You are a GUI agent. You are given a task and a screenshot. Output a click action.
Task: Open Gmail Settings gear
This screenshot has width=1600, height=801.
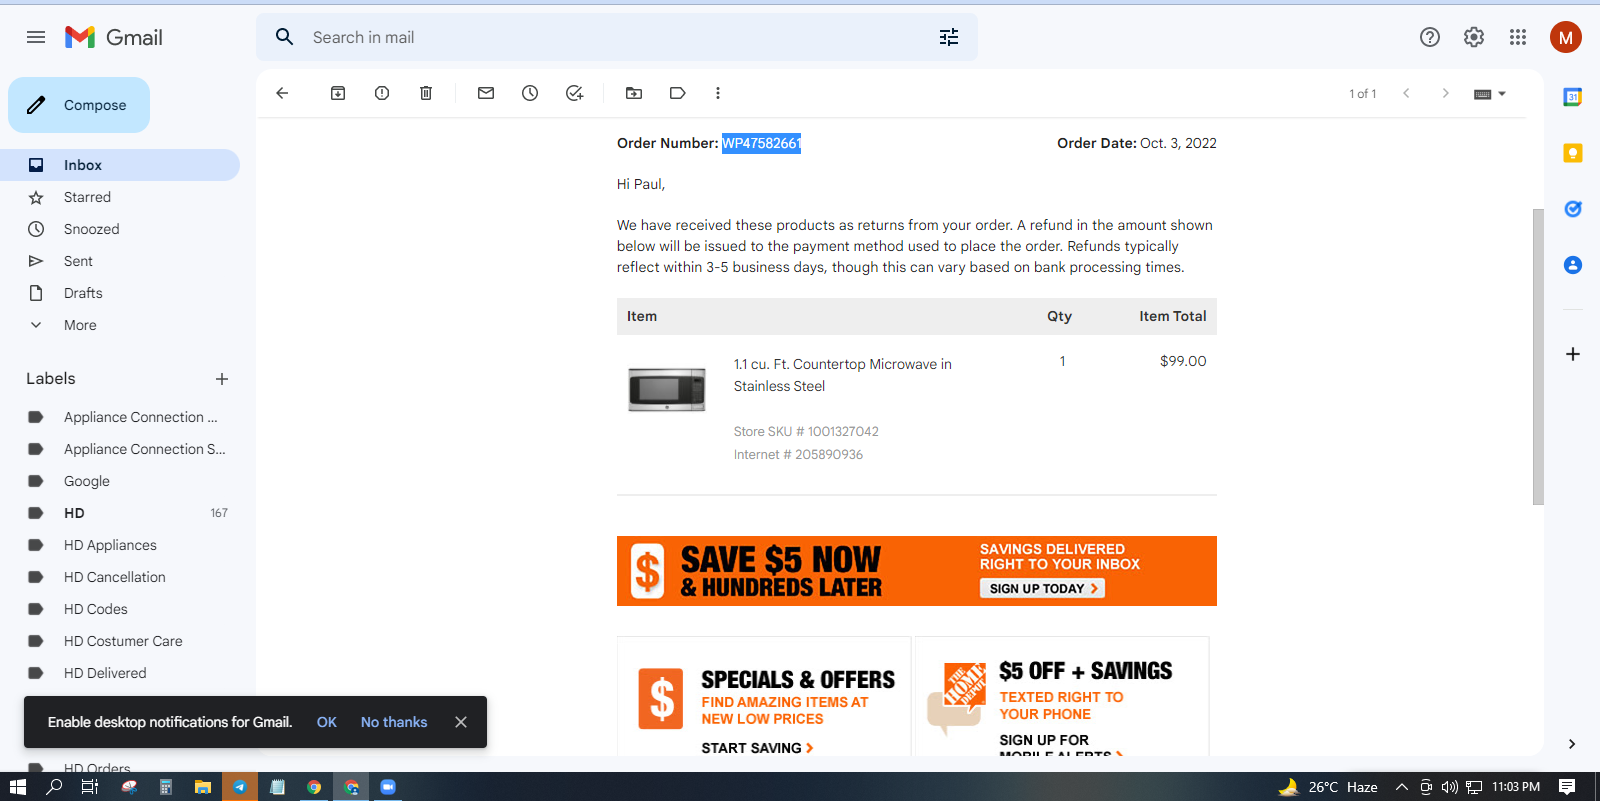tap(1474, 37)
